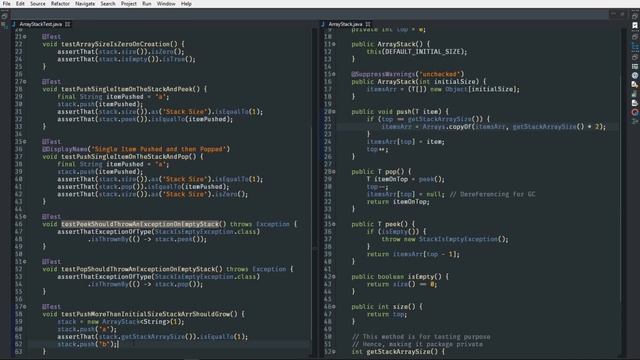This screenshot has width=640, height=360.
Task: Open the Run menu
Action: pos(147,4)
